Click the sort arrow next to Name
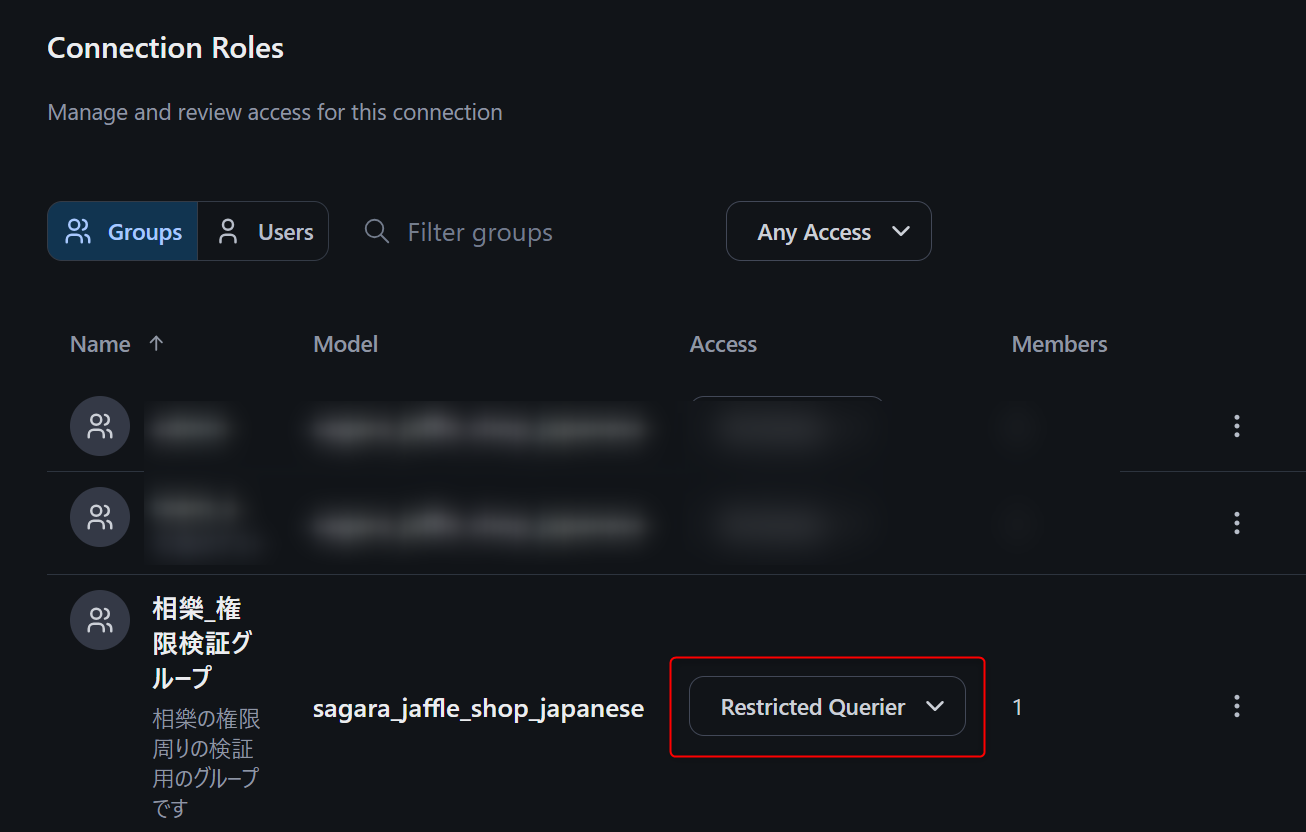 pos(156,343)
